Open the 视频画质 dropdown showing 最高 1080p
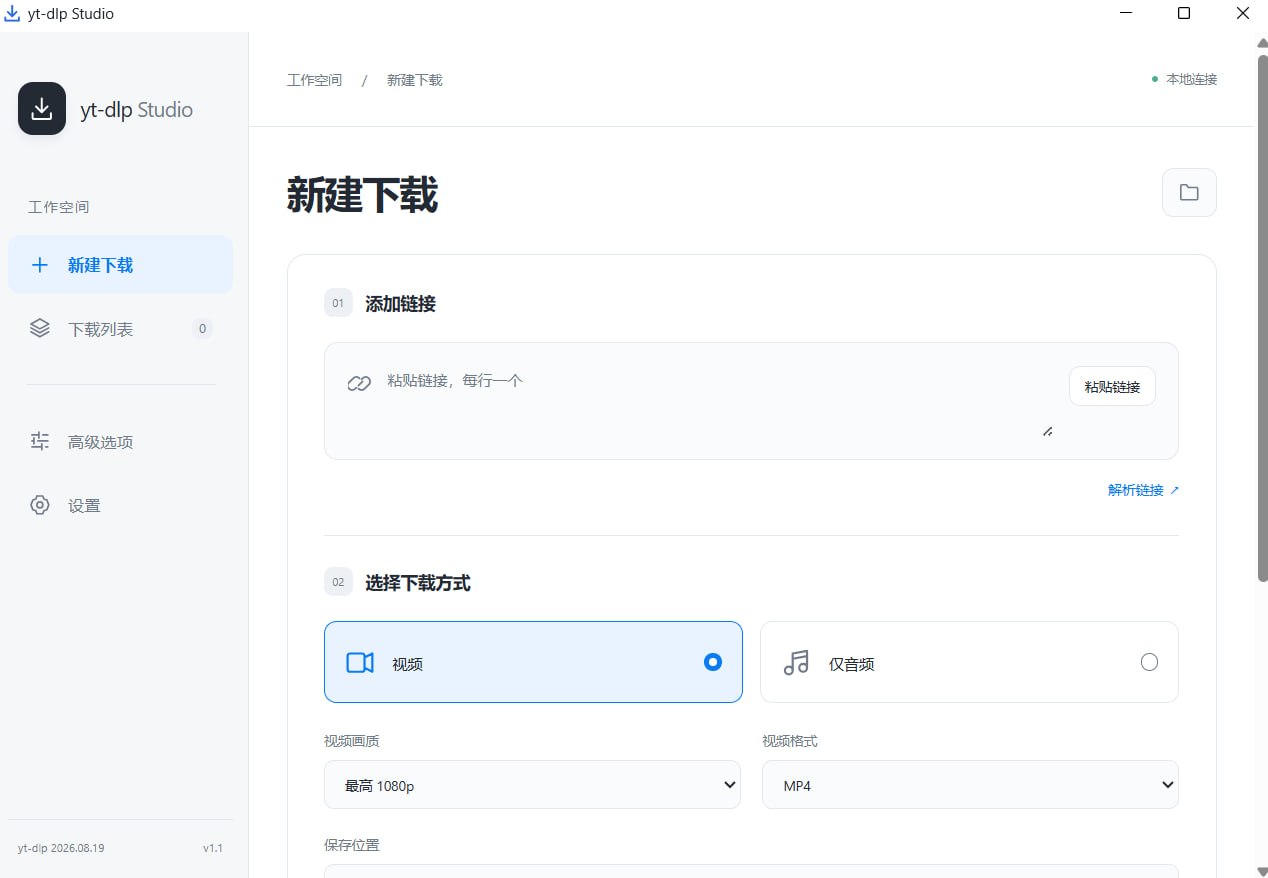The height and width of the screenshot is (878, 1268). (x=532, y=785)
